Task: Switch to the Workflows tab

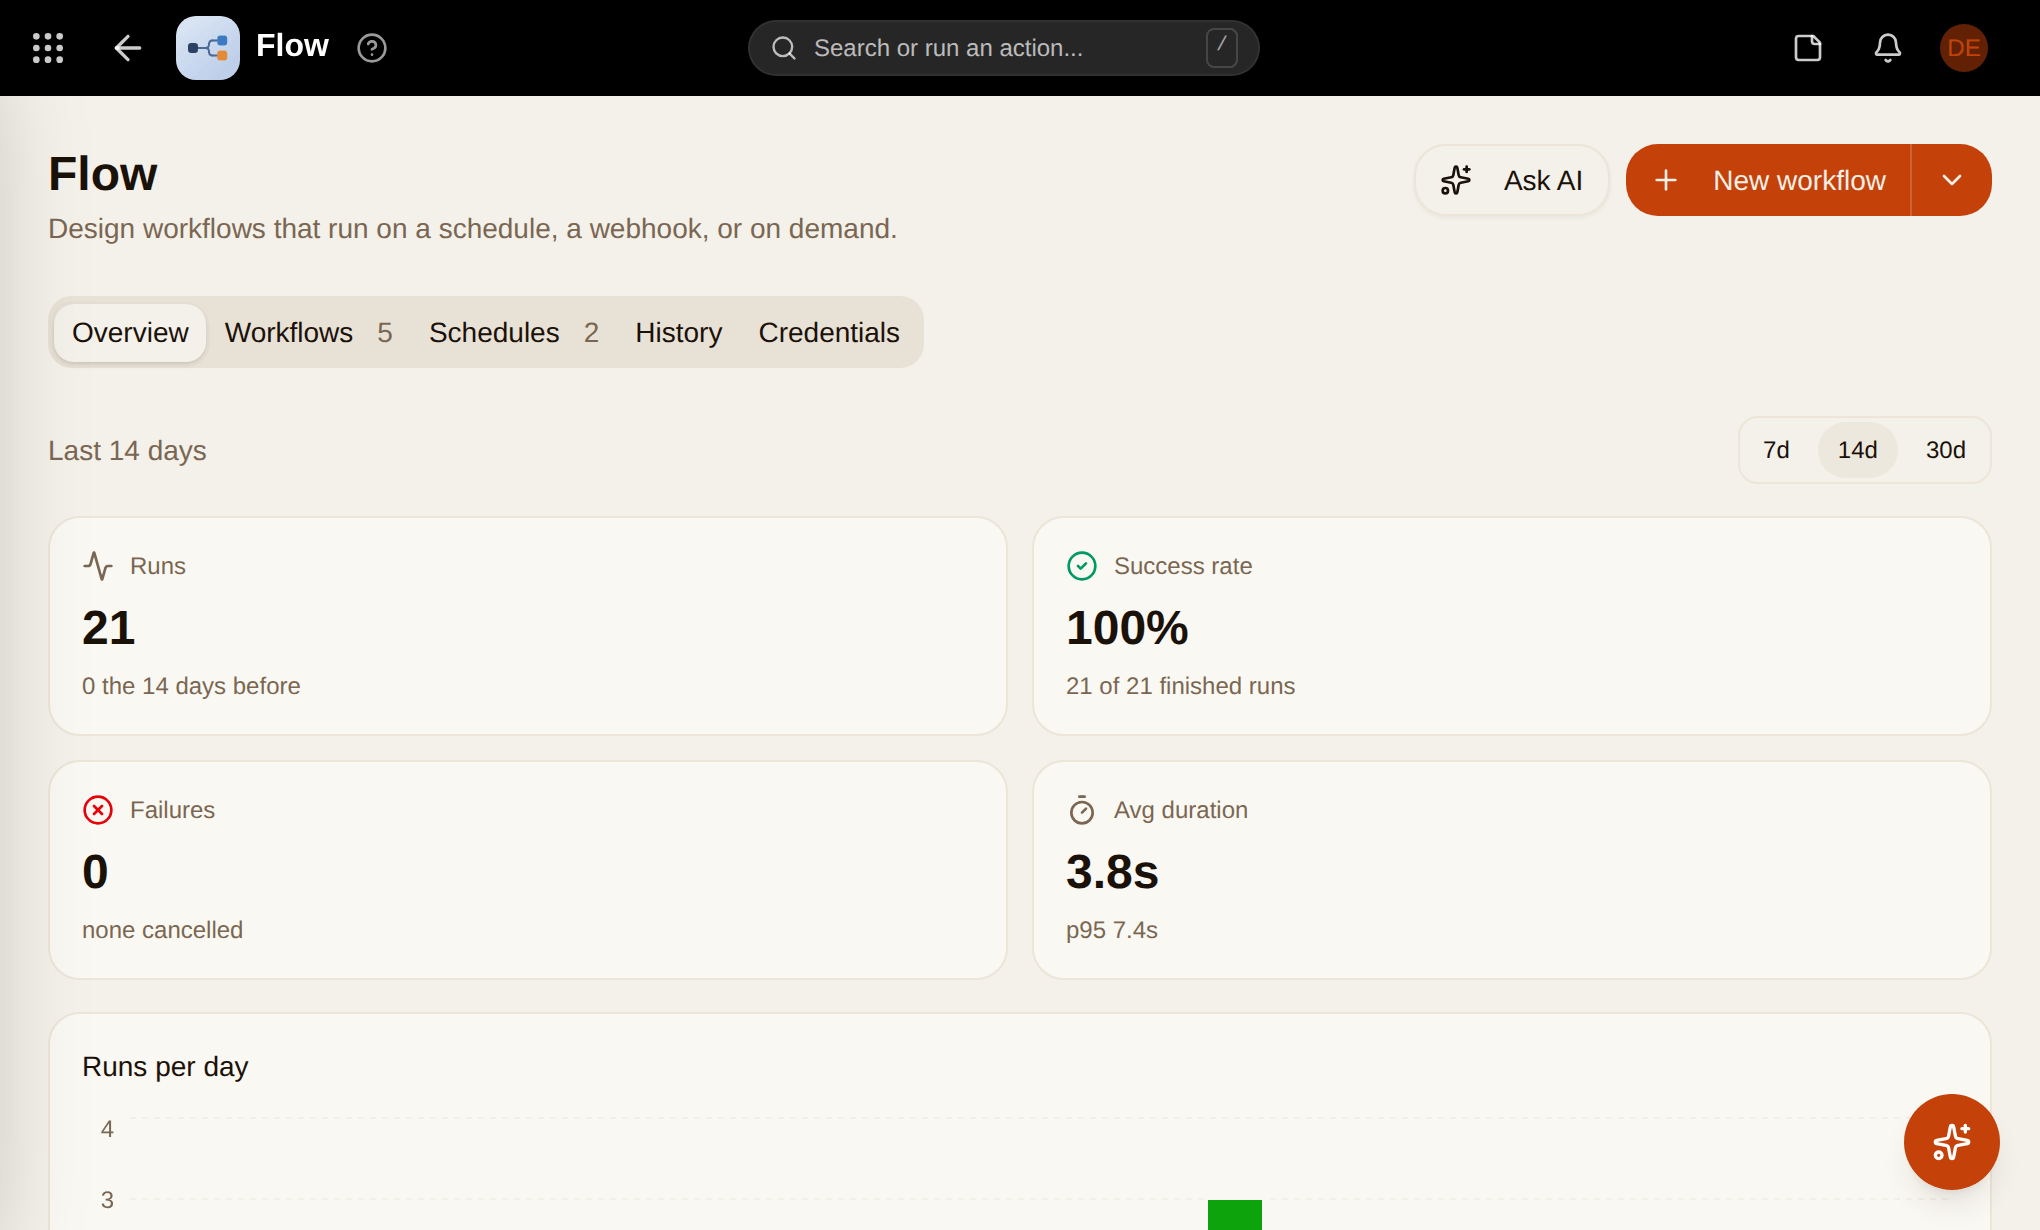Action: [x=308, y=333]
